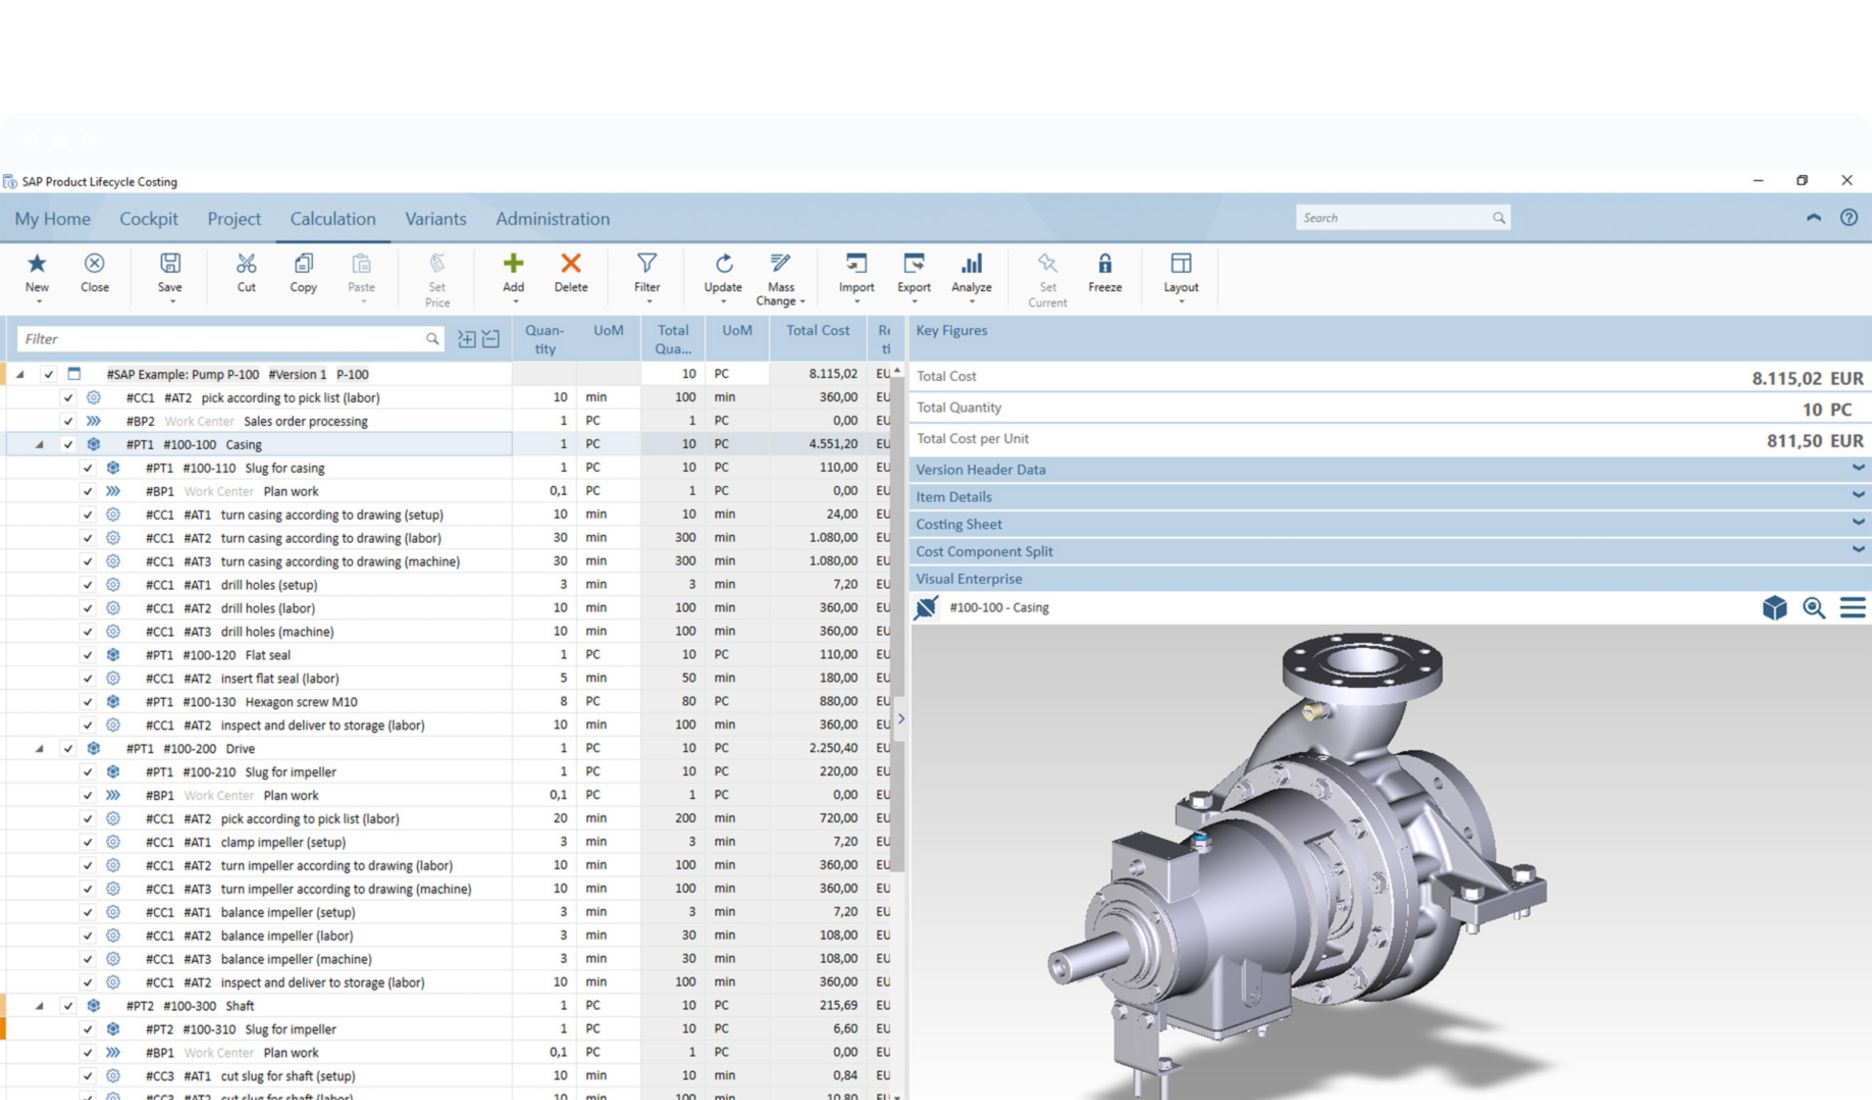The image size is (1872, 1100).
Task: Toggle checkbox for #100-130 Hexagon screw M10
Action: [88, 702]
